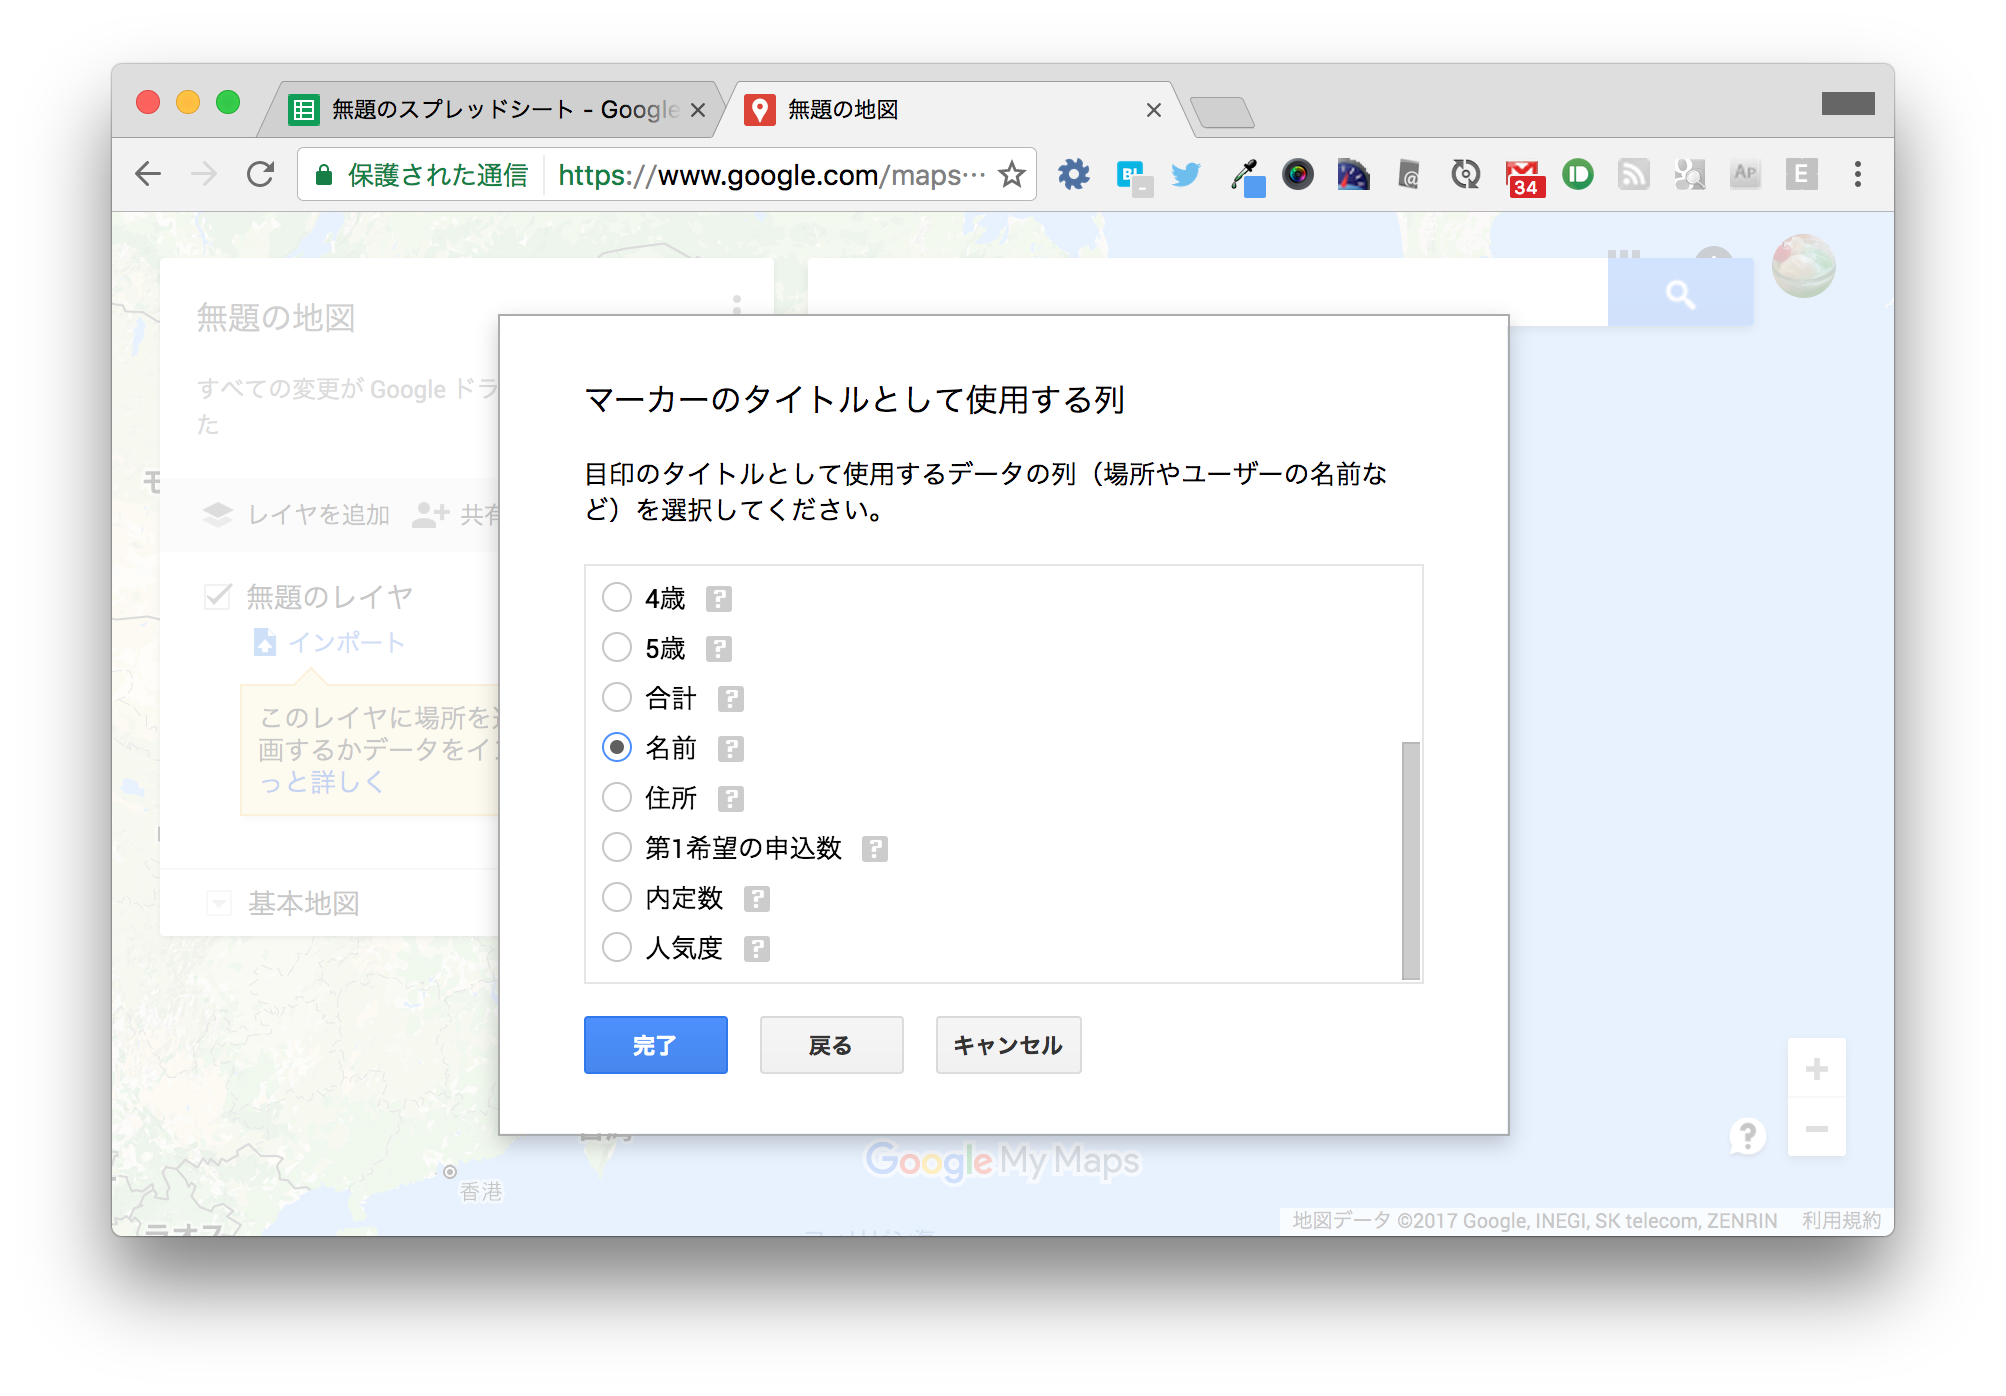The width and height of the screenshot is (2006, 1396).
Task: Open the green ID extension
Action: tap(1578, 175)
